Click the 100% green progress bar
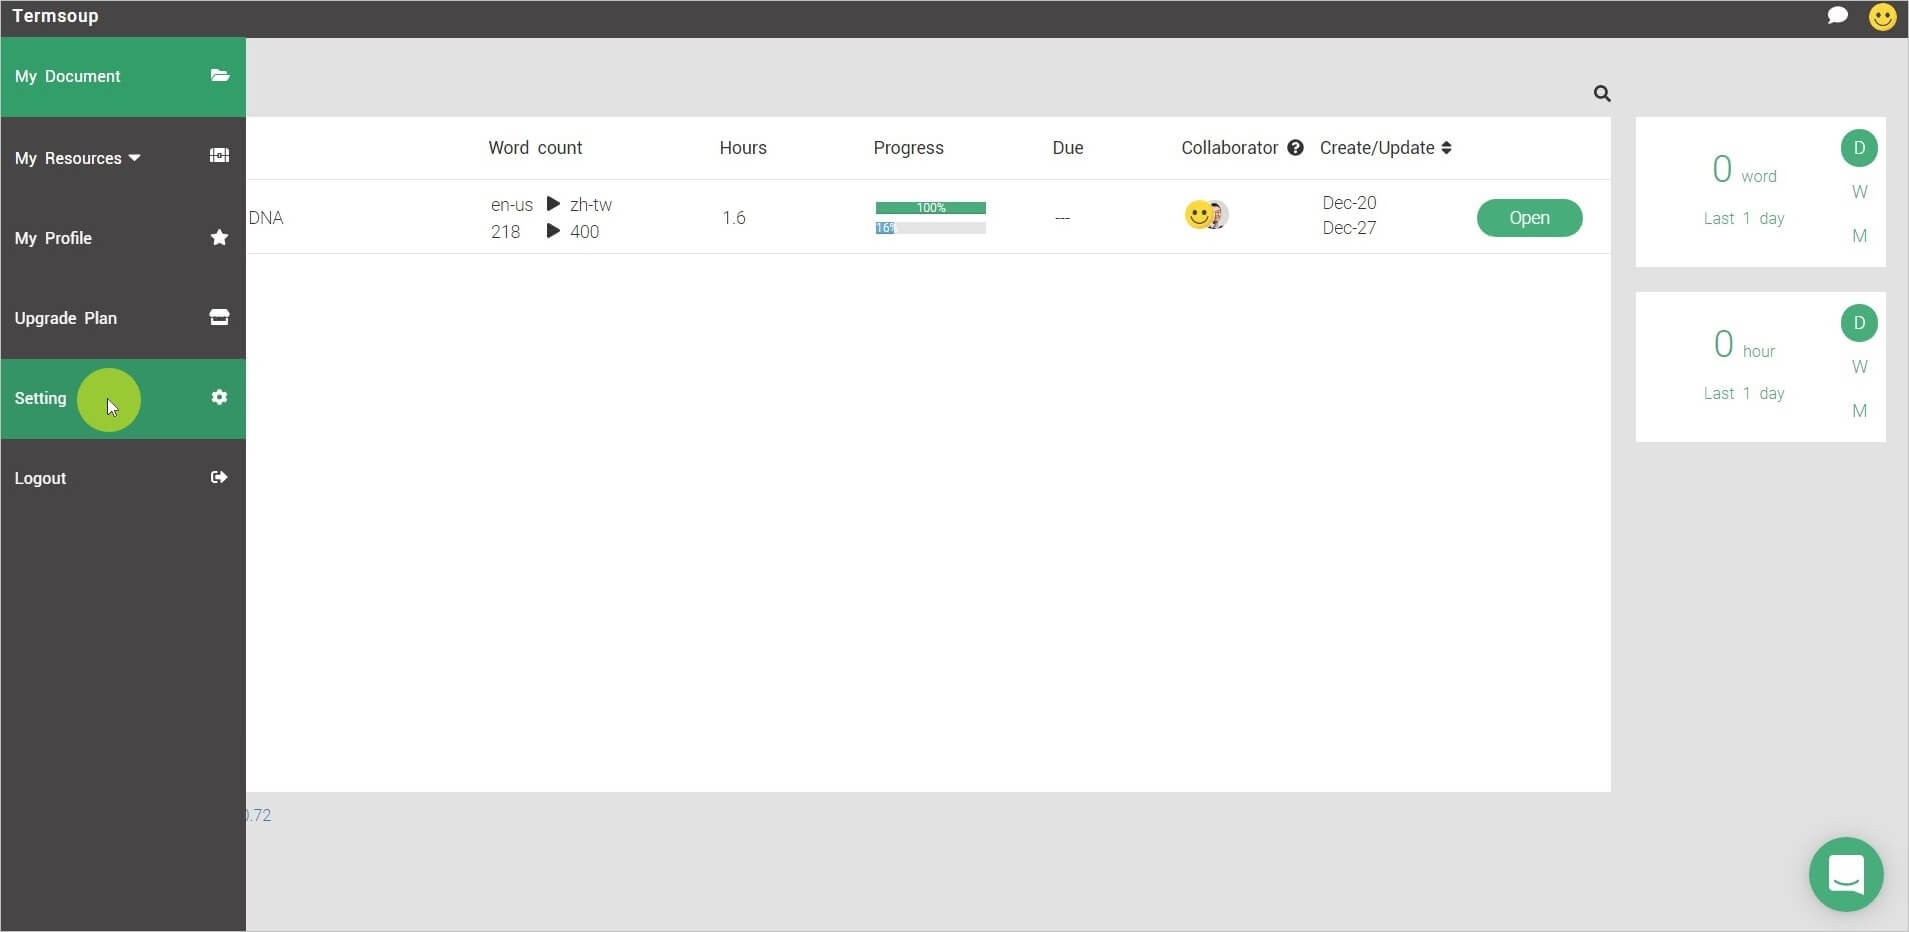The image size is (1909, 932). [x=930, y=208]
